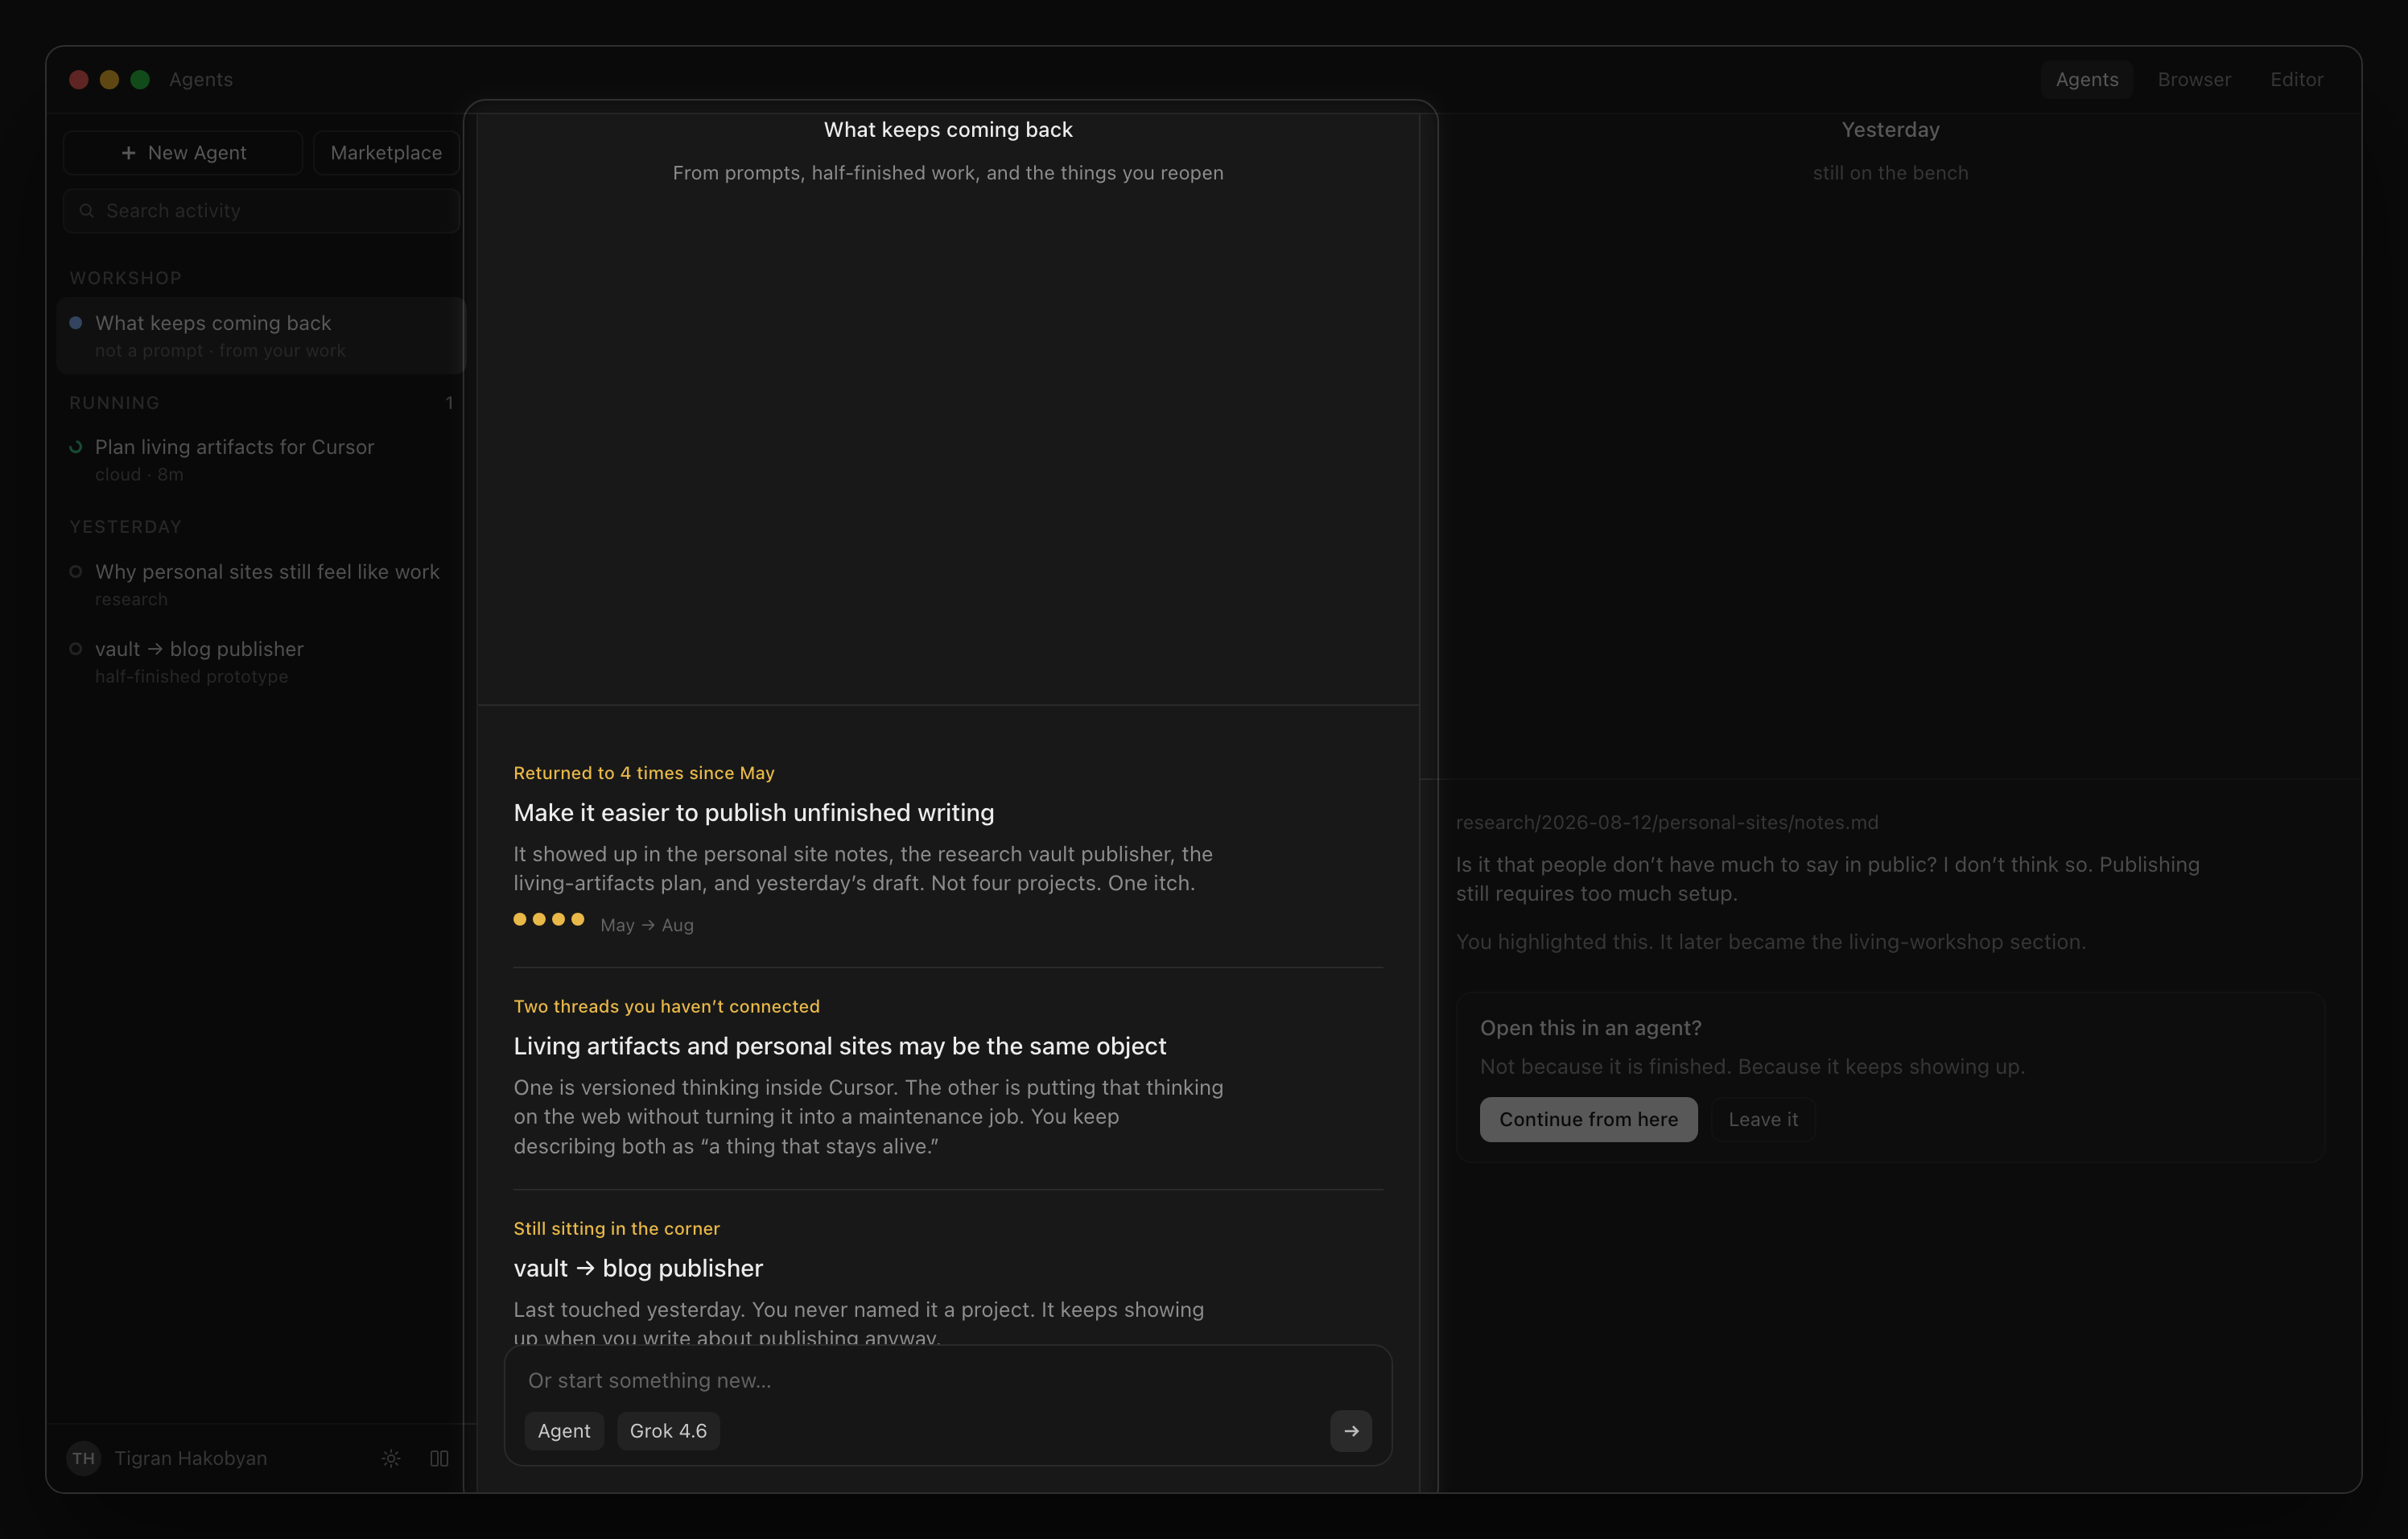The image size is (2408, 1539).
Task: Click the blue dot beside What keeps coming back
Action: (x=76, y=323)
